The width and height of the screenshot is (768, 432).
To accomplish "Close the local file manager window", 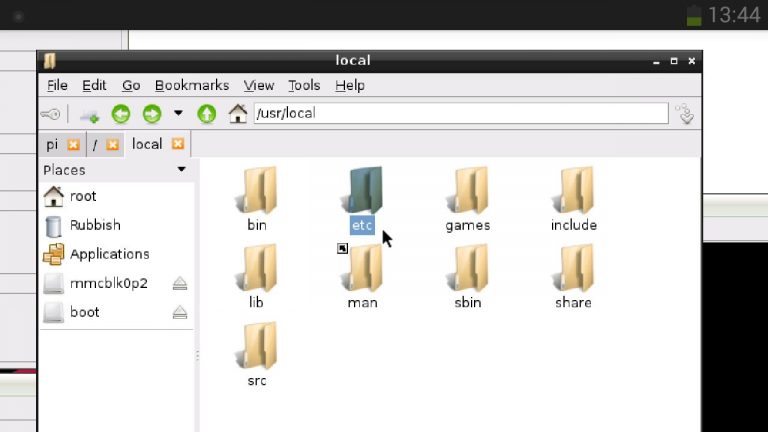I will 692,61.
